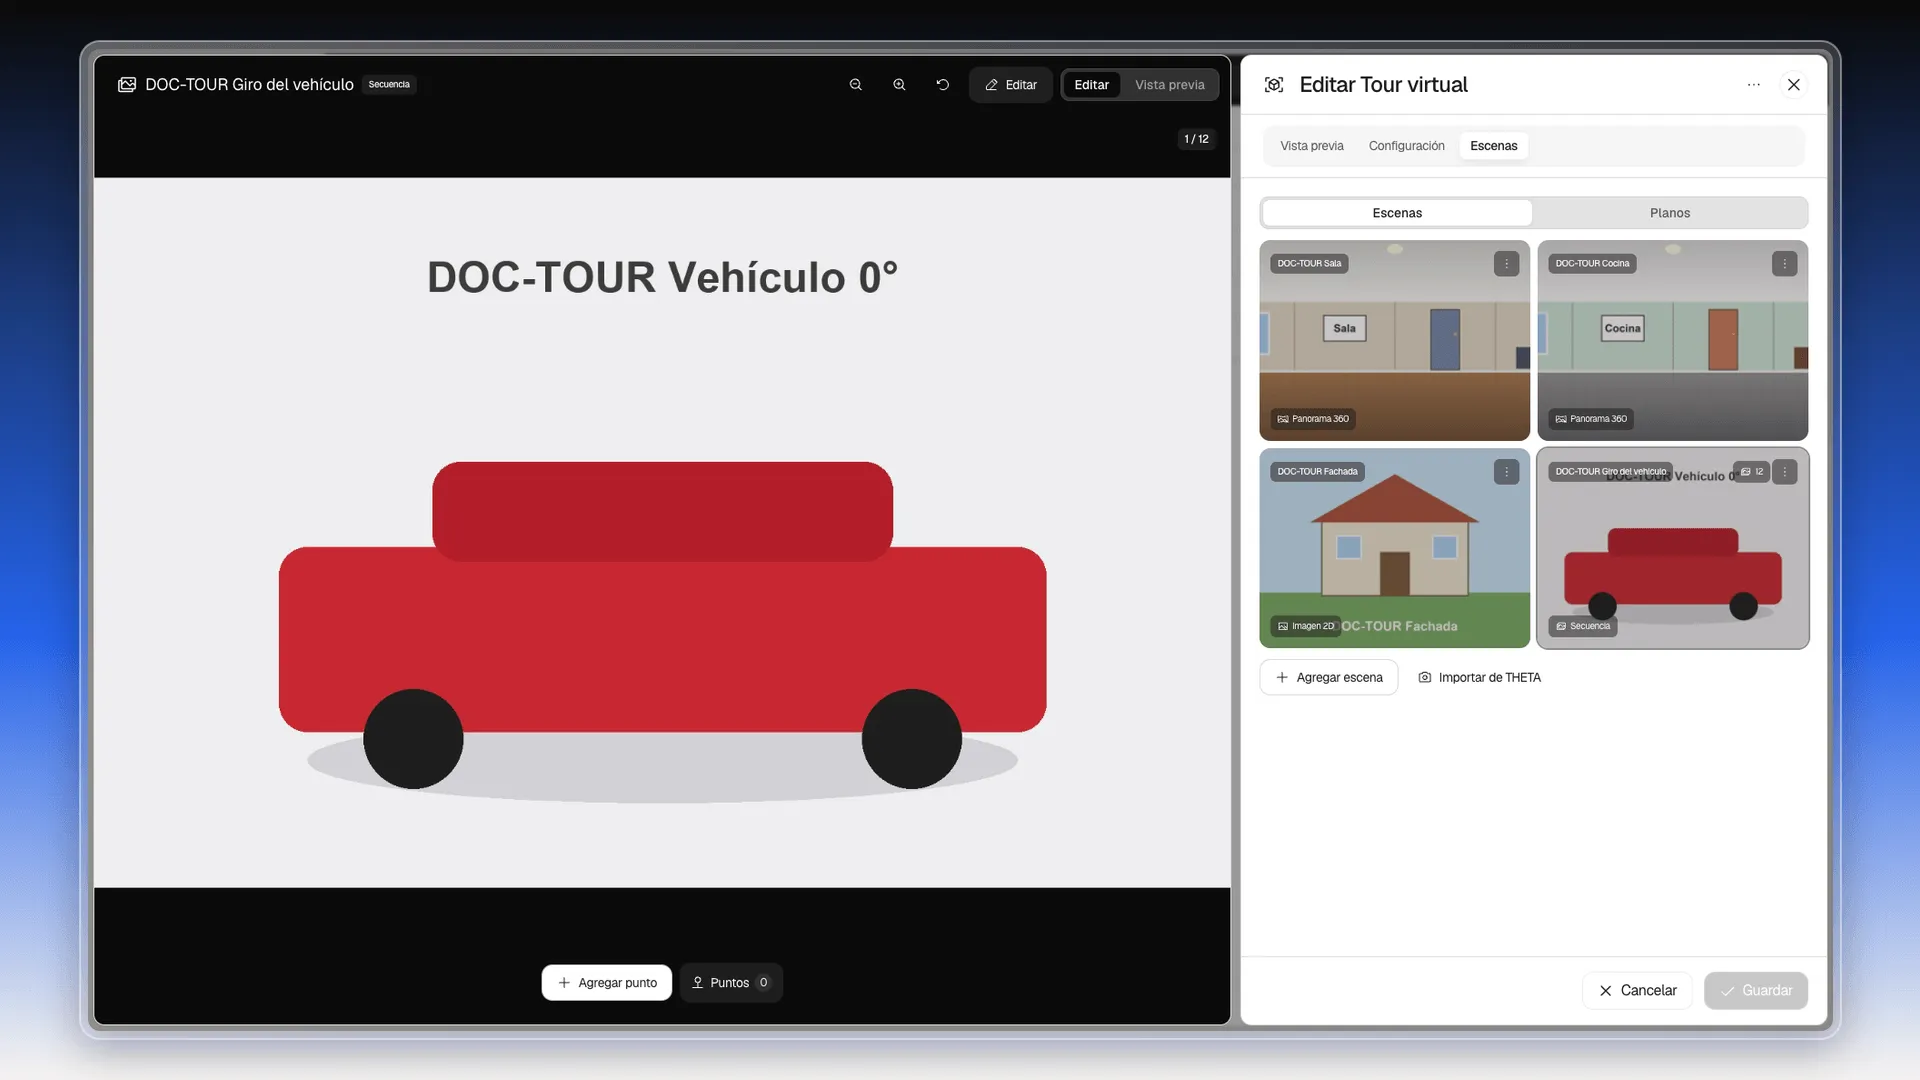The height and width of the screenshot is (1080, 1920).
Task: Switch viewer to Editar mode
Action: (1091, 85)
